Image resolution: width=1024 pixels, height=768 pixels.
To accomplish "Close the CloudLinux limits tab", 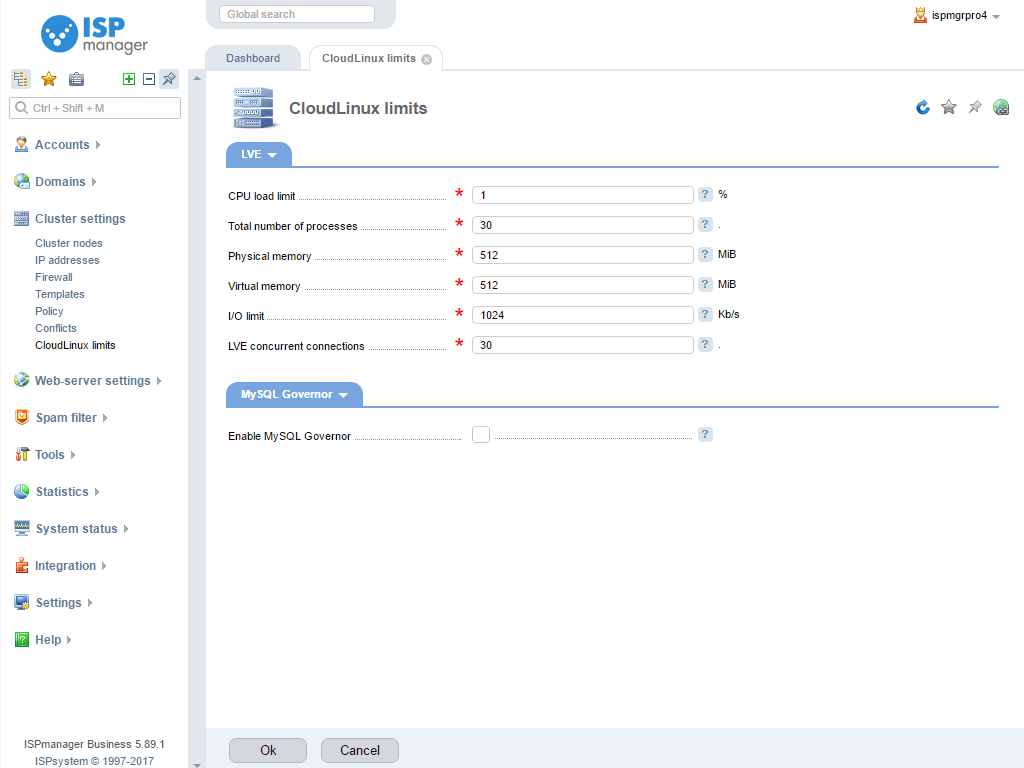I will point(427,59).
